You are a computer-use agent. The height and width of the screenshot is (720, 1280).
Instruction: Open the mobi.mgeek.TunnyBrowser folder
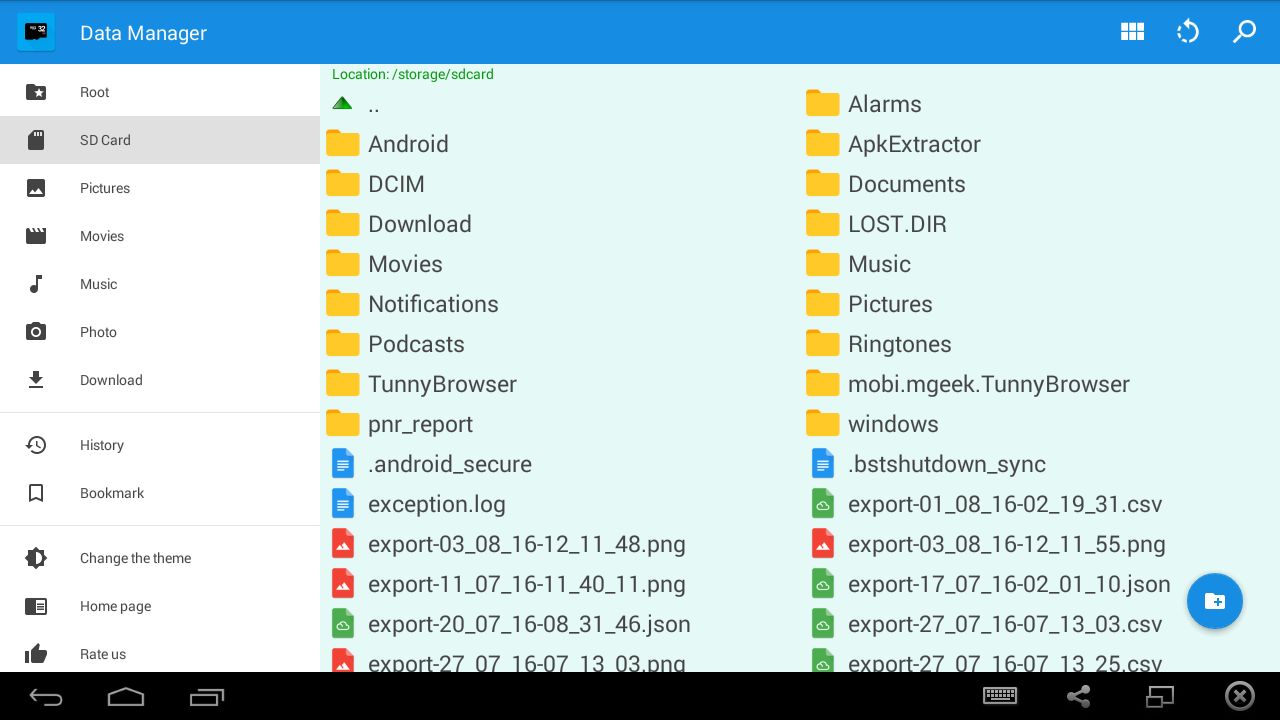(1040, 384)
